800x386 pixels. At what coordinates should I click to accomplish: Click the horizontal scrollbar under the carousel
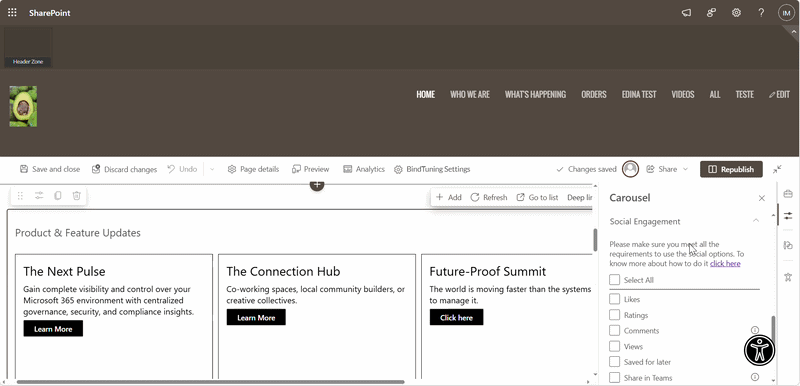pyautogui.click(x=210, y=381)
